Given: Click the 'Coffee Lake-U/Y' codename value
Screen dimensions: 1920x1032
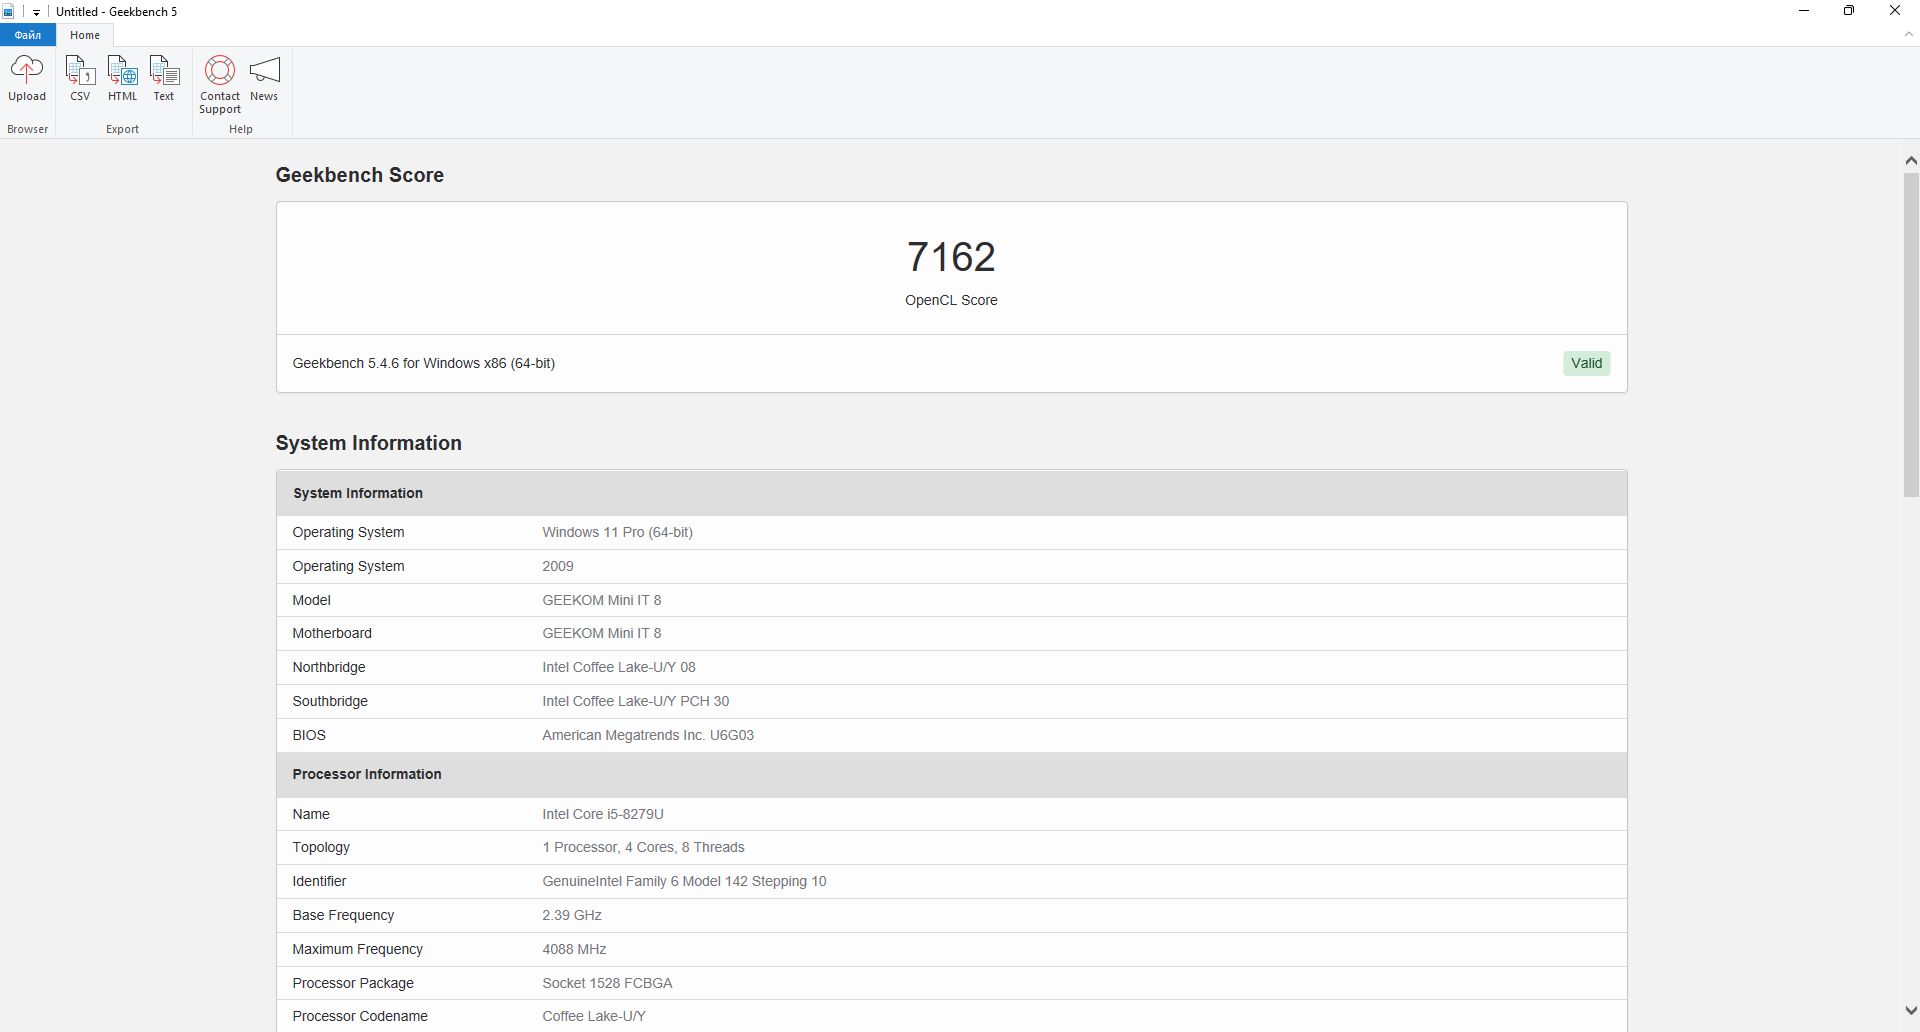Looking at the screenshot, I should click(x=594, y=1016).
